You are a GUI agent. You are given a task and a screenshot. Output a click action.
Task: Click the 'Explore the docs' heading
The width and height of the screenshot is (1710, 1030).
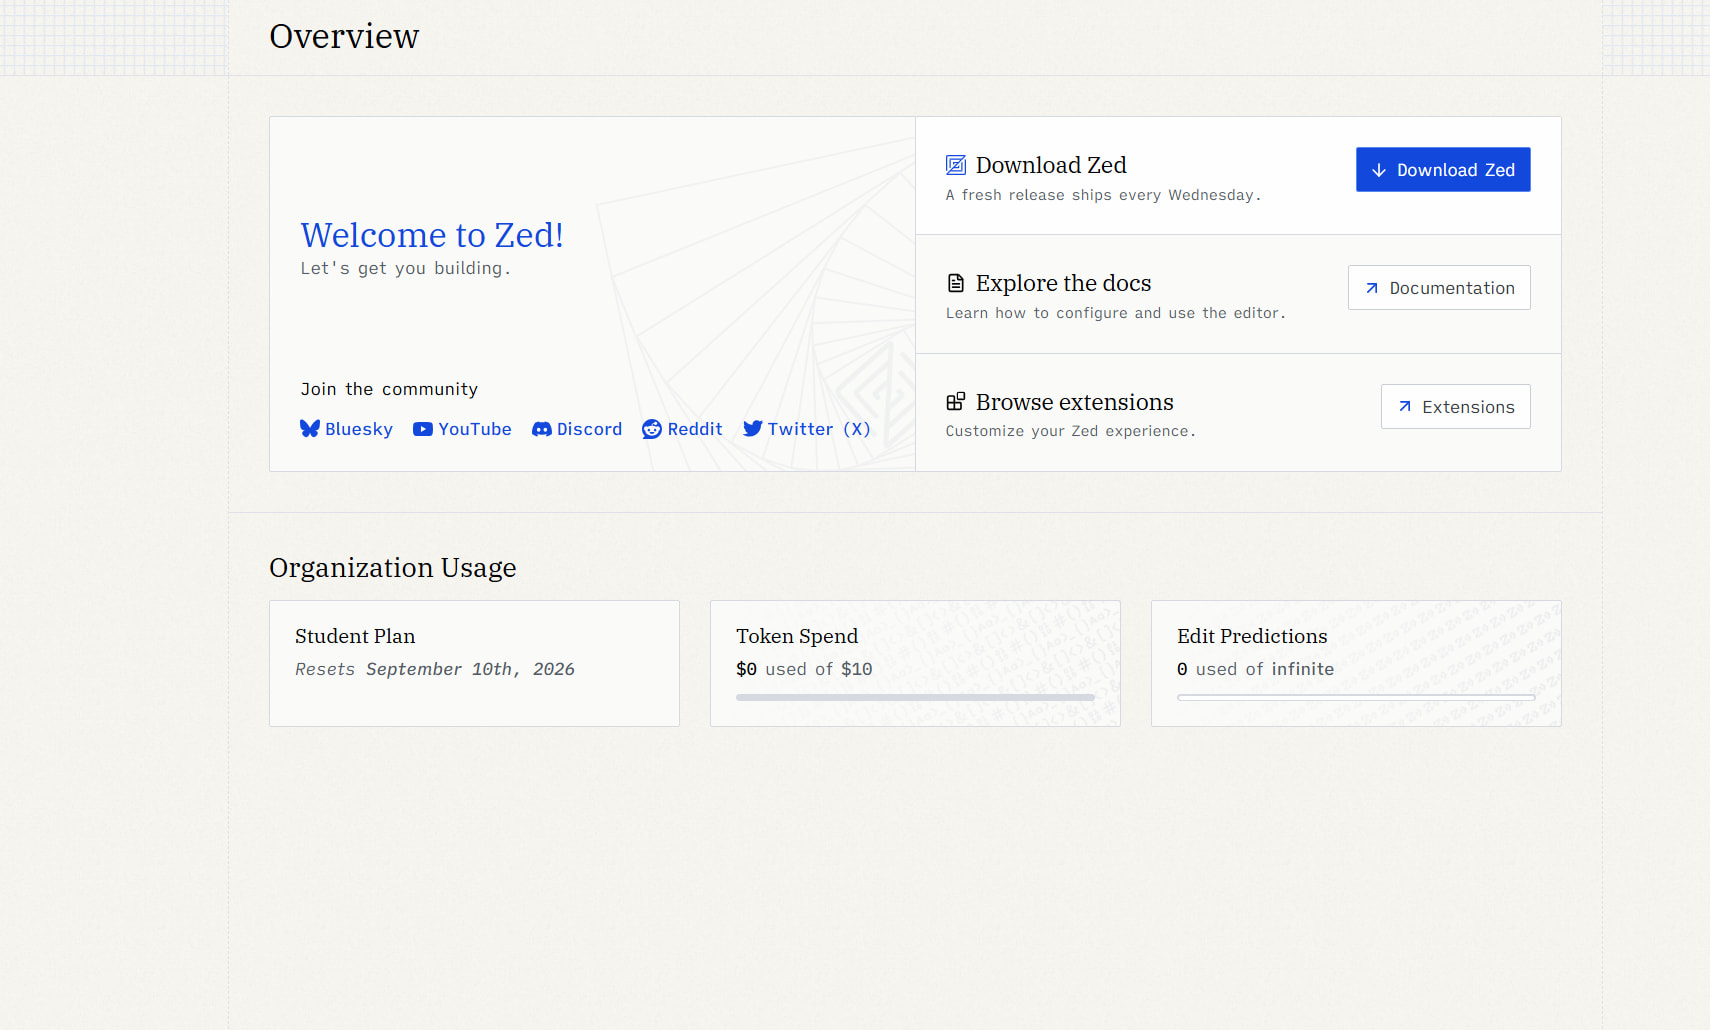click(x=1064, y=283)
